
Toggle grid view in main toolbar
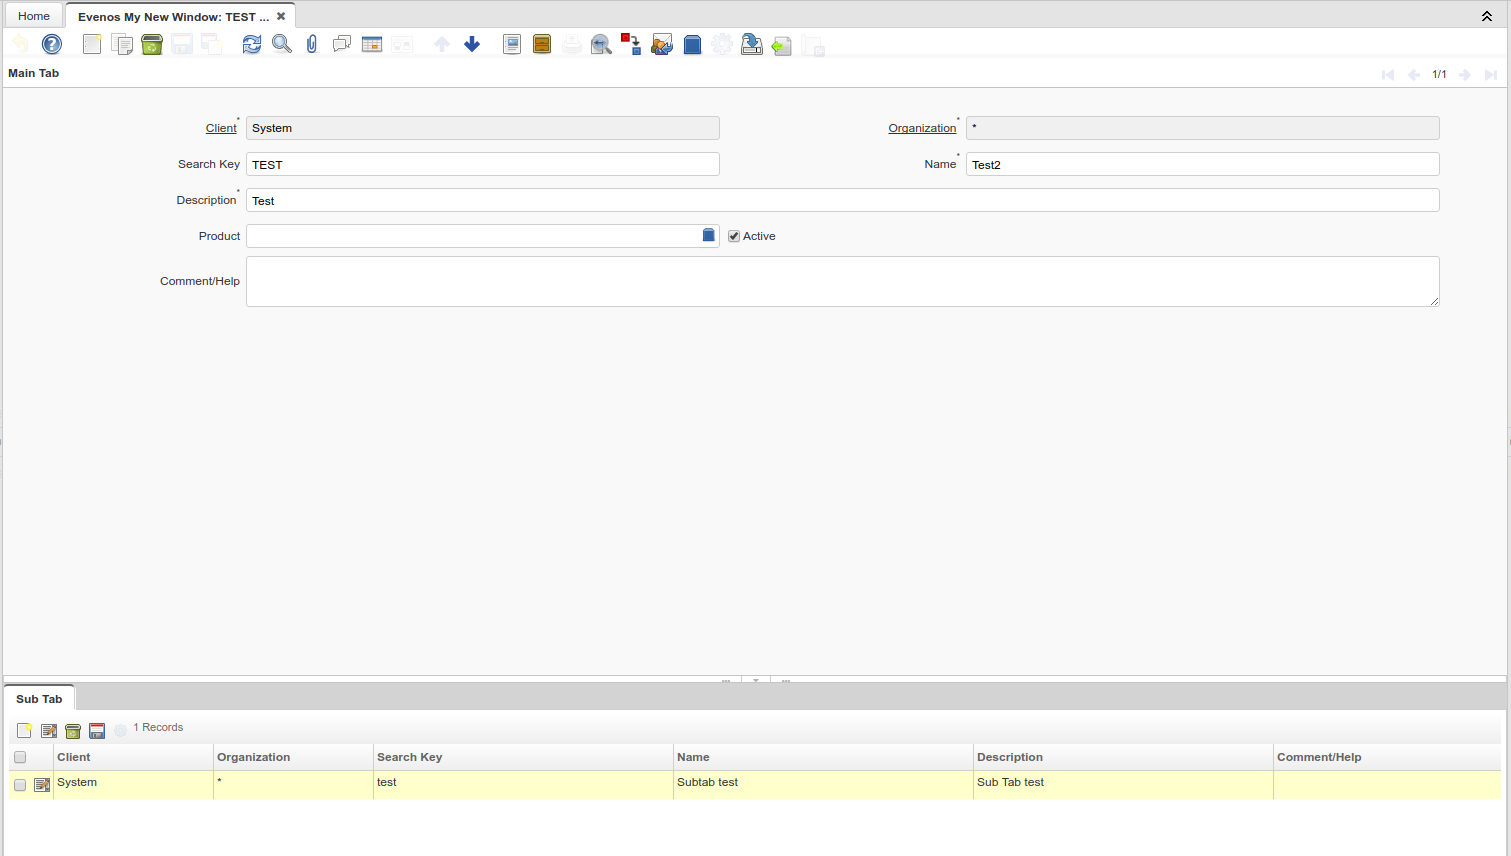click(x=372, y=44)
